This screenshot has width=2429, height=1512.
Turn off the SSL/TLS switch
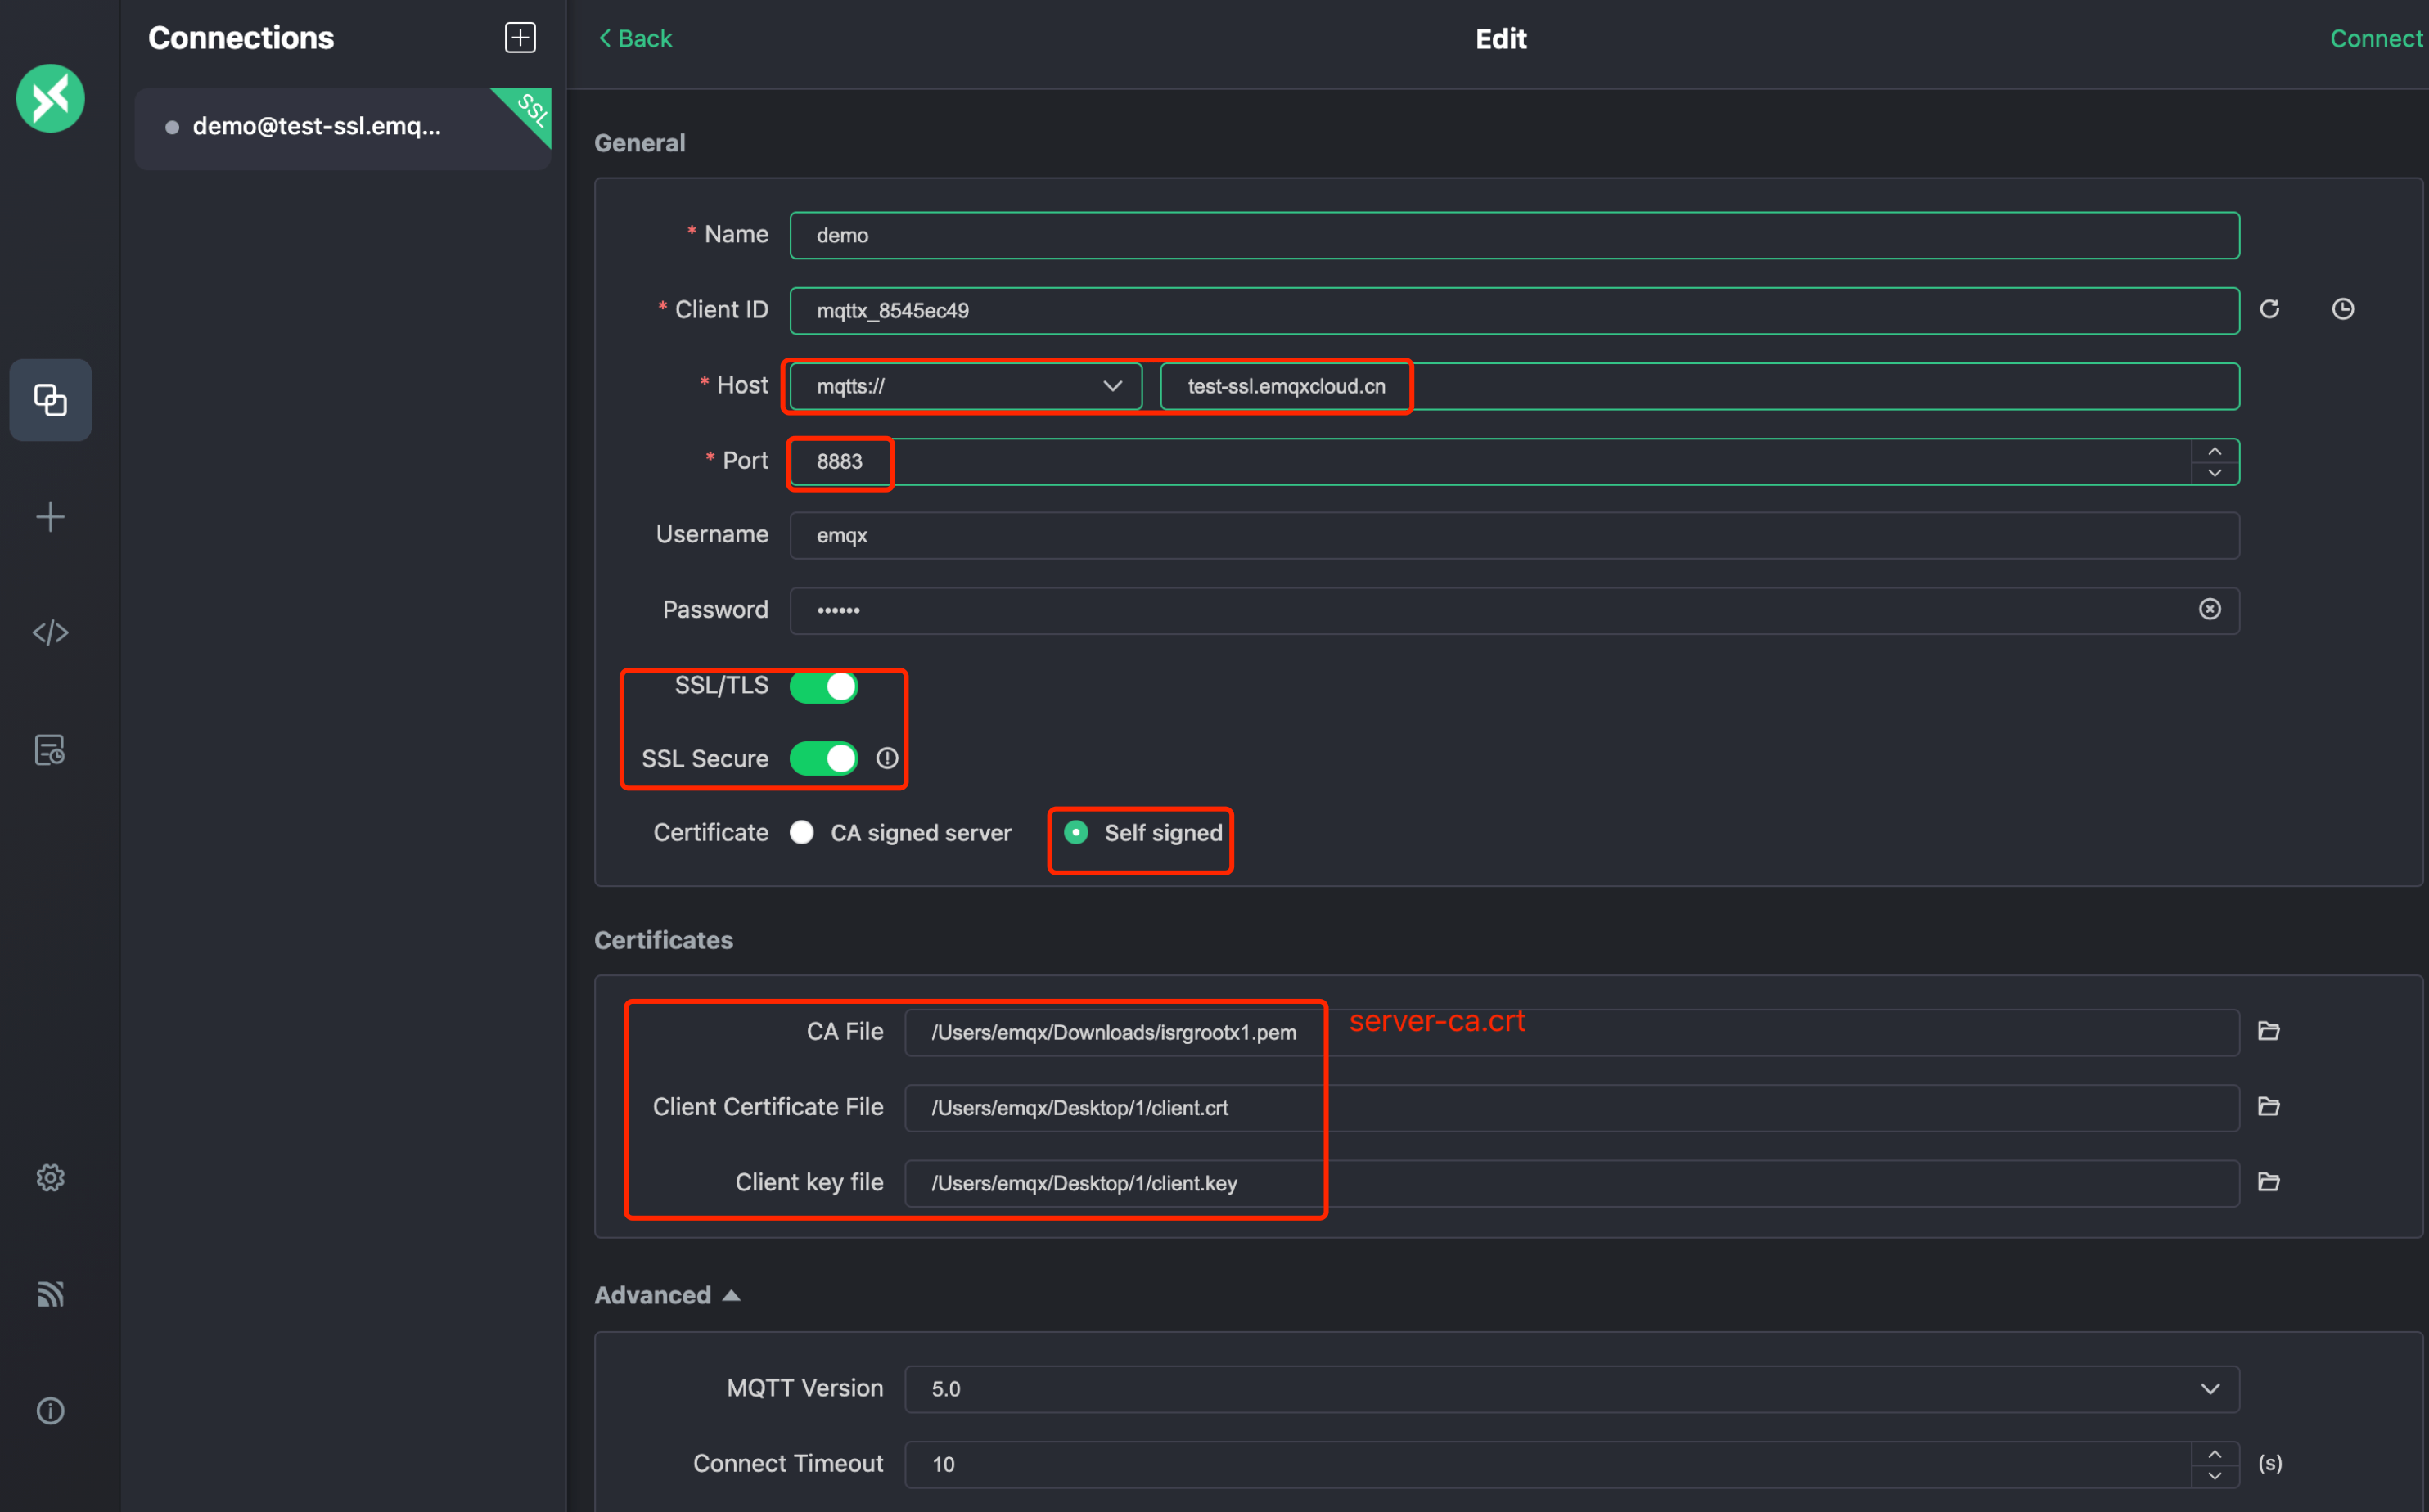tap(824, 687)
